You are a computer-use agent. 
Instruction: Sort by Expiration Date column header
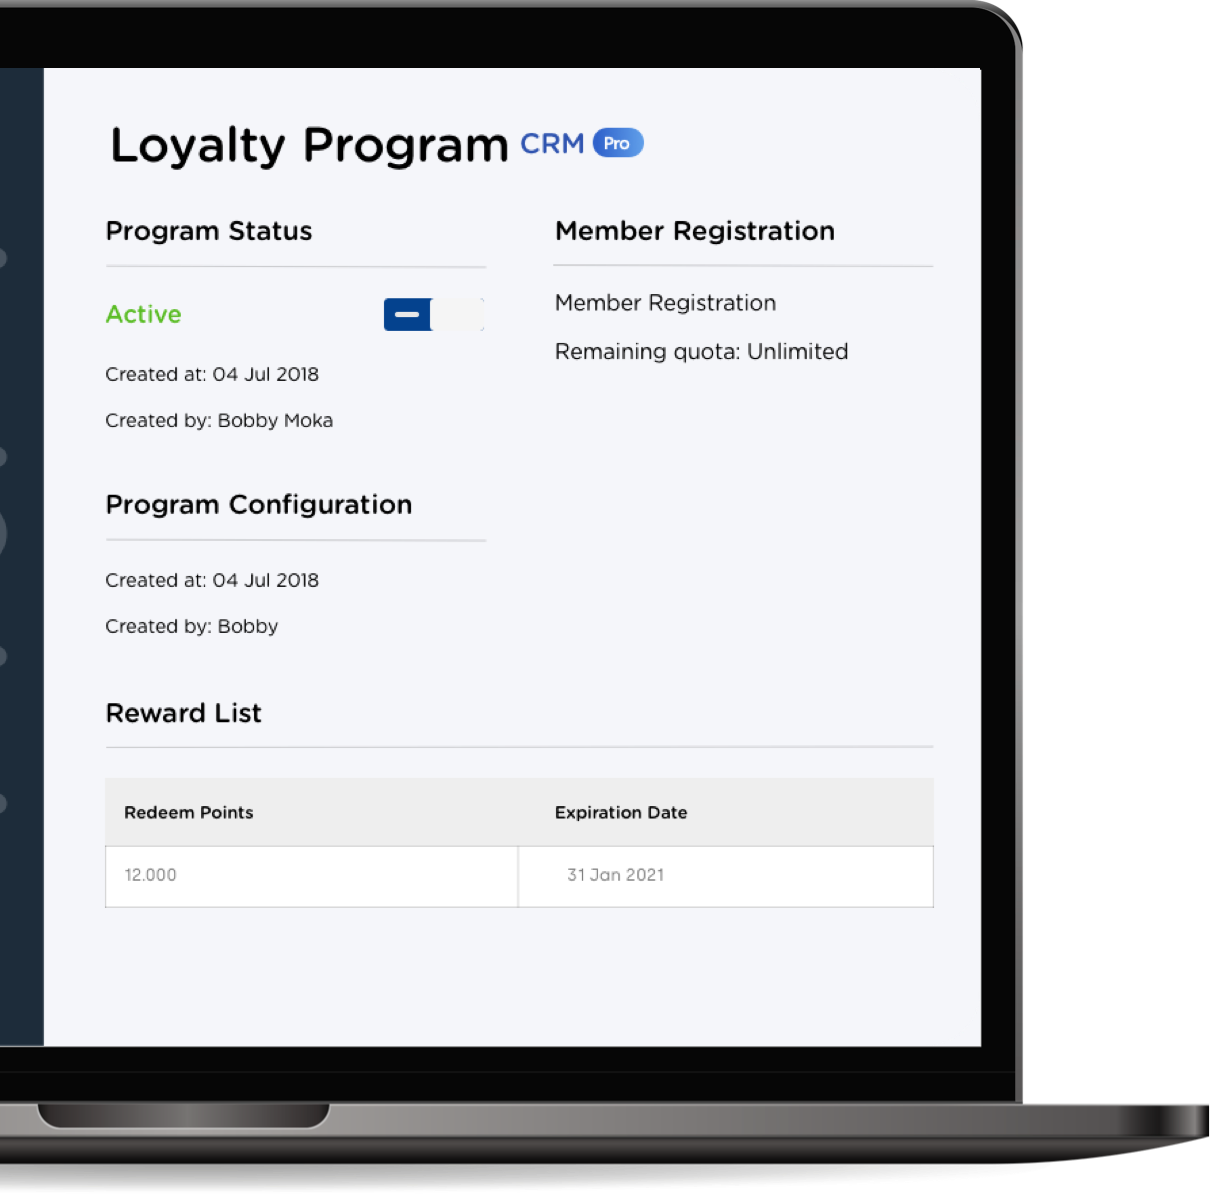tap(621, 813)
